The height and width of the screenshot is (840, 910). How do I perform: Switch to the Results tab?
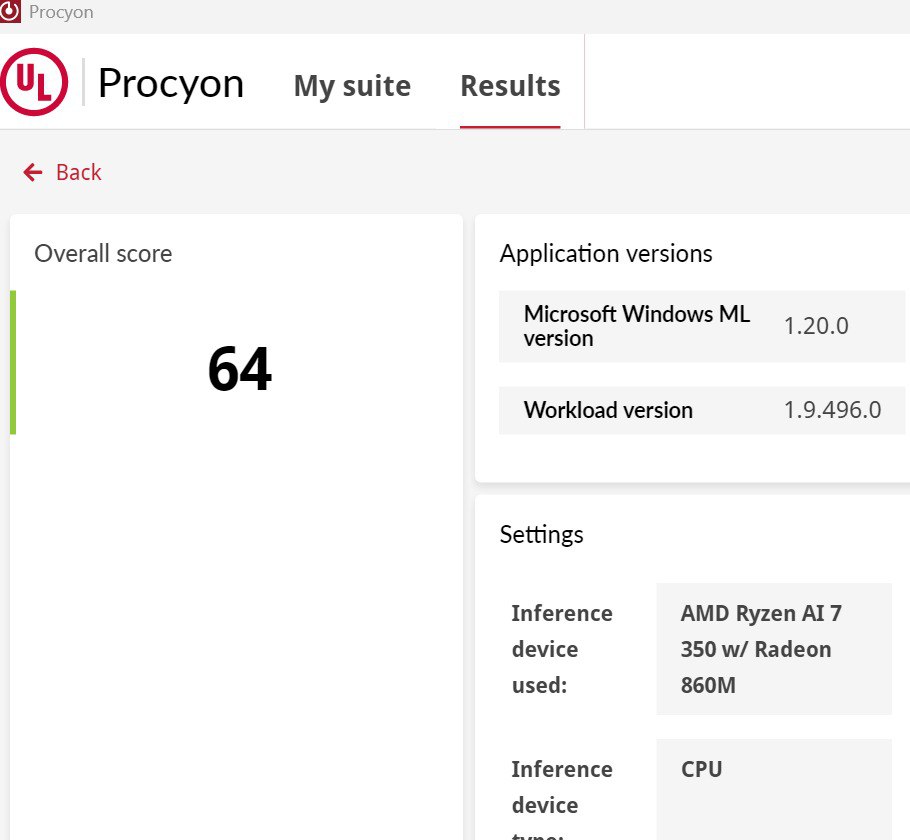tap(510, 86)
